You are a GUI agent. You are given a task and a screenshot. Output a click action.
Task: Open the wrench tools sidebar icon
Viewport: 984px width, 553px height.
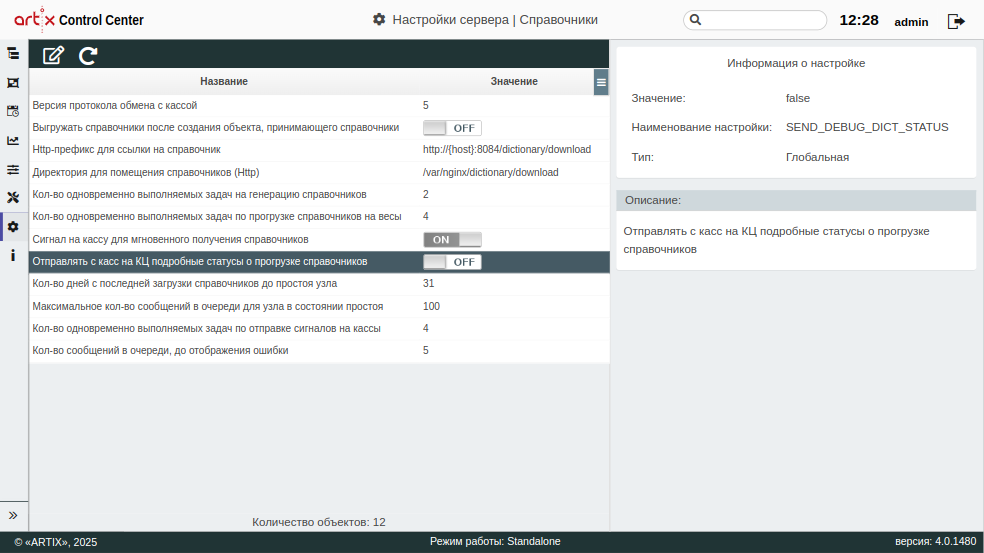13,198
